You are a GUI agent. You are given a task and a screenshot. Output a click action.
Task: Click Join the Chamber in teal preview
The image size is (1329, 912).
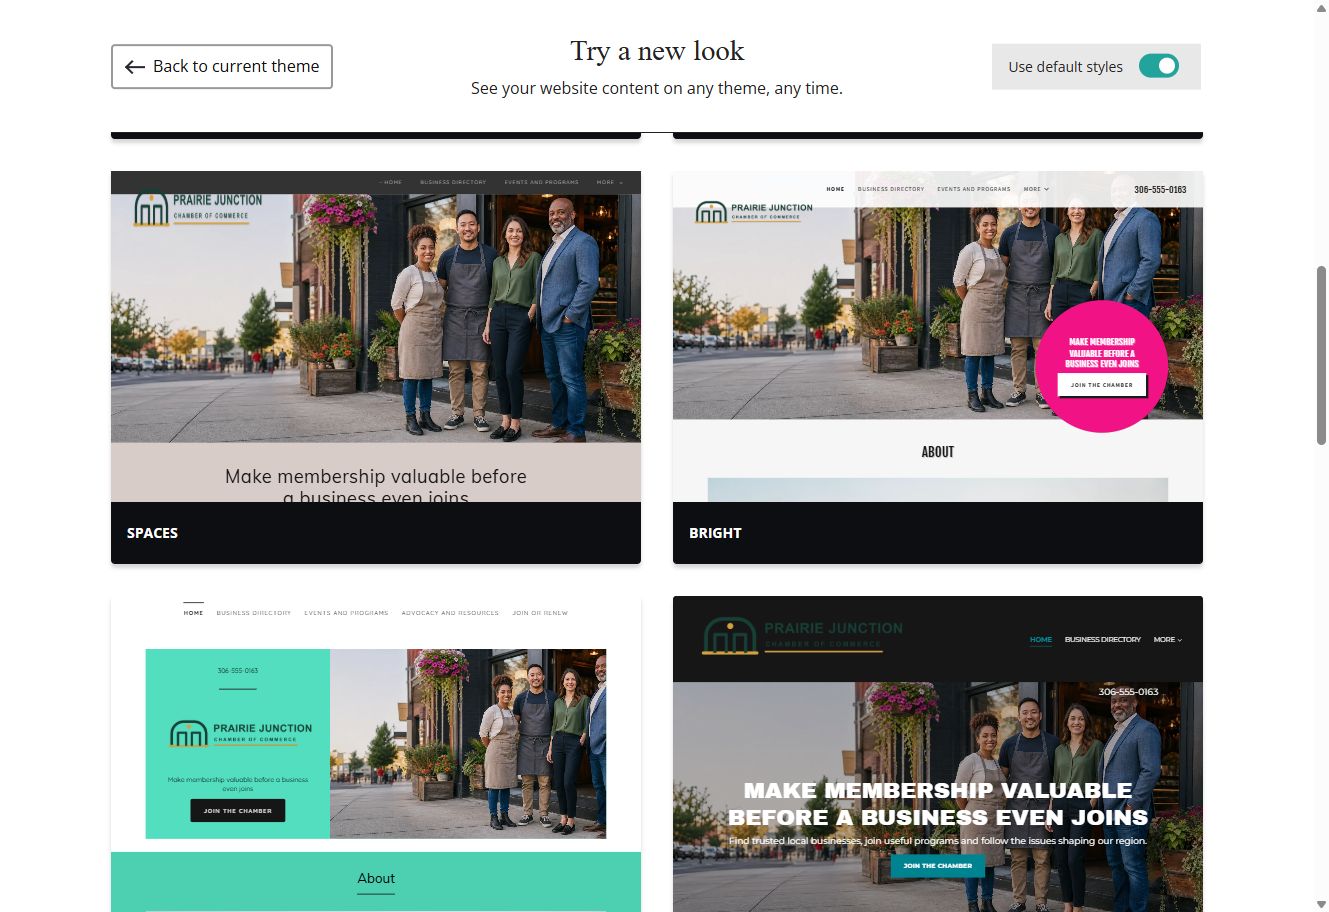coord(238,811)
